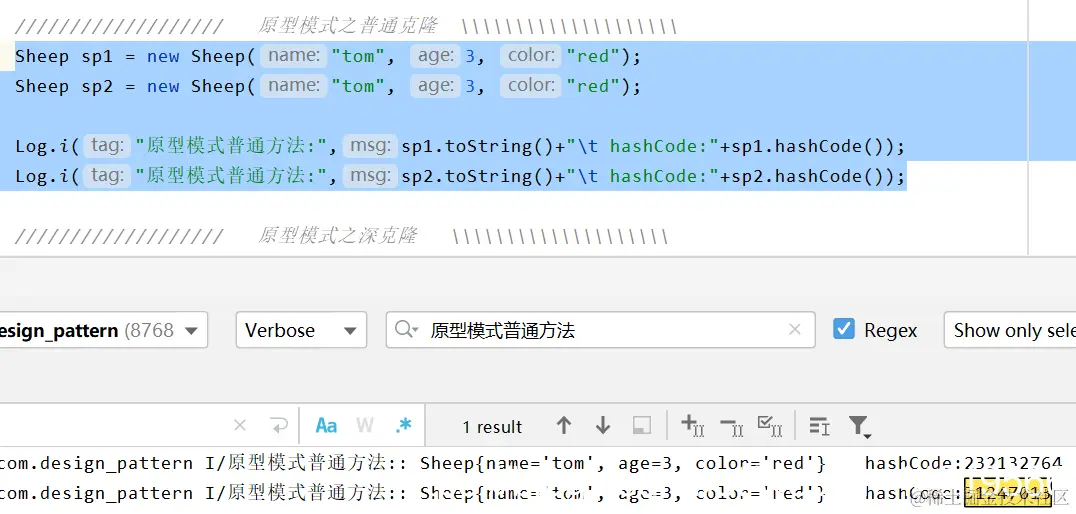Toggle Regex (.*) option in find bar
The height and width of the screenshot is (514, 1076).
pos(404,426)
